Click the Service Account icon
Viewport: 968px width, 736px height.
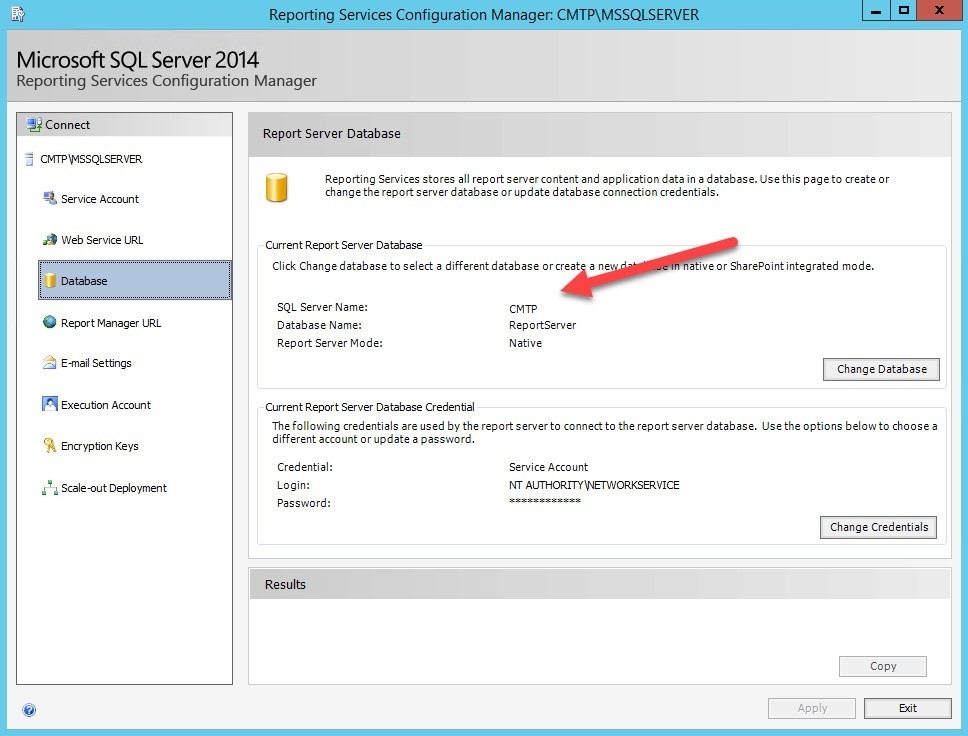(49, 198)
